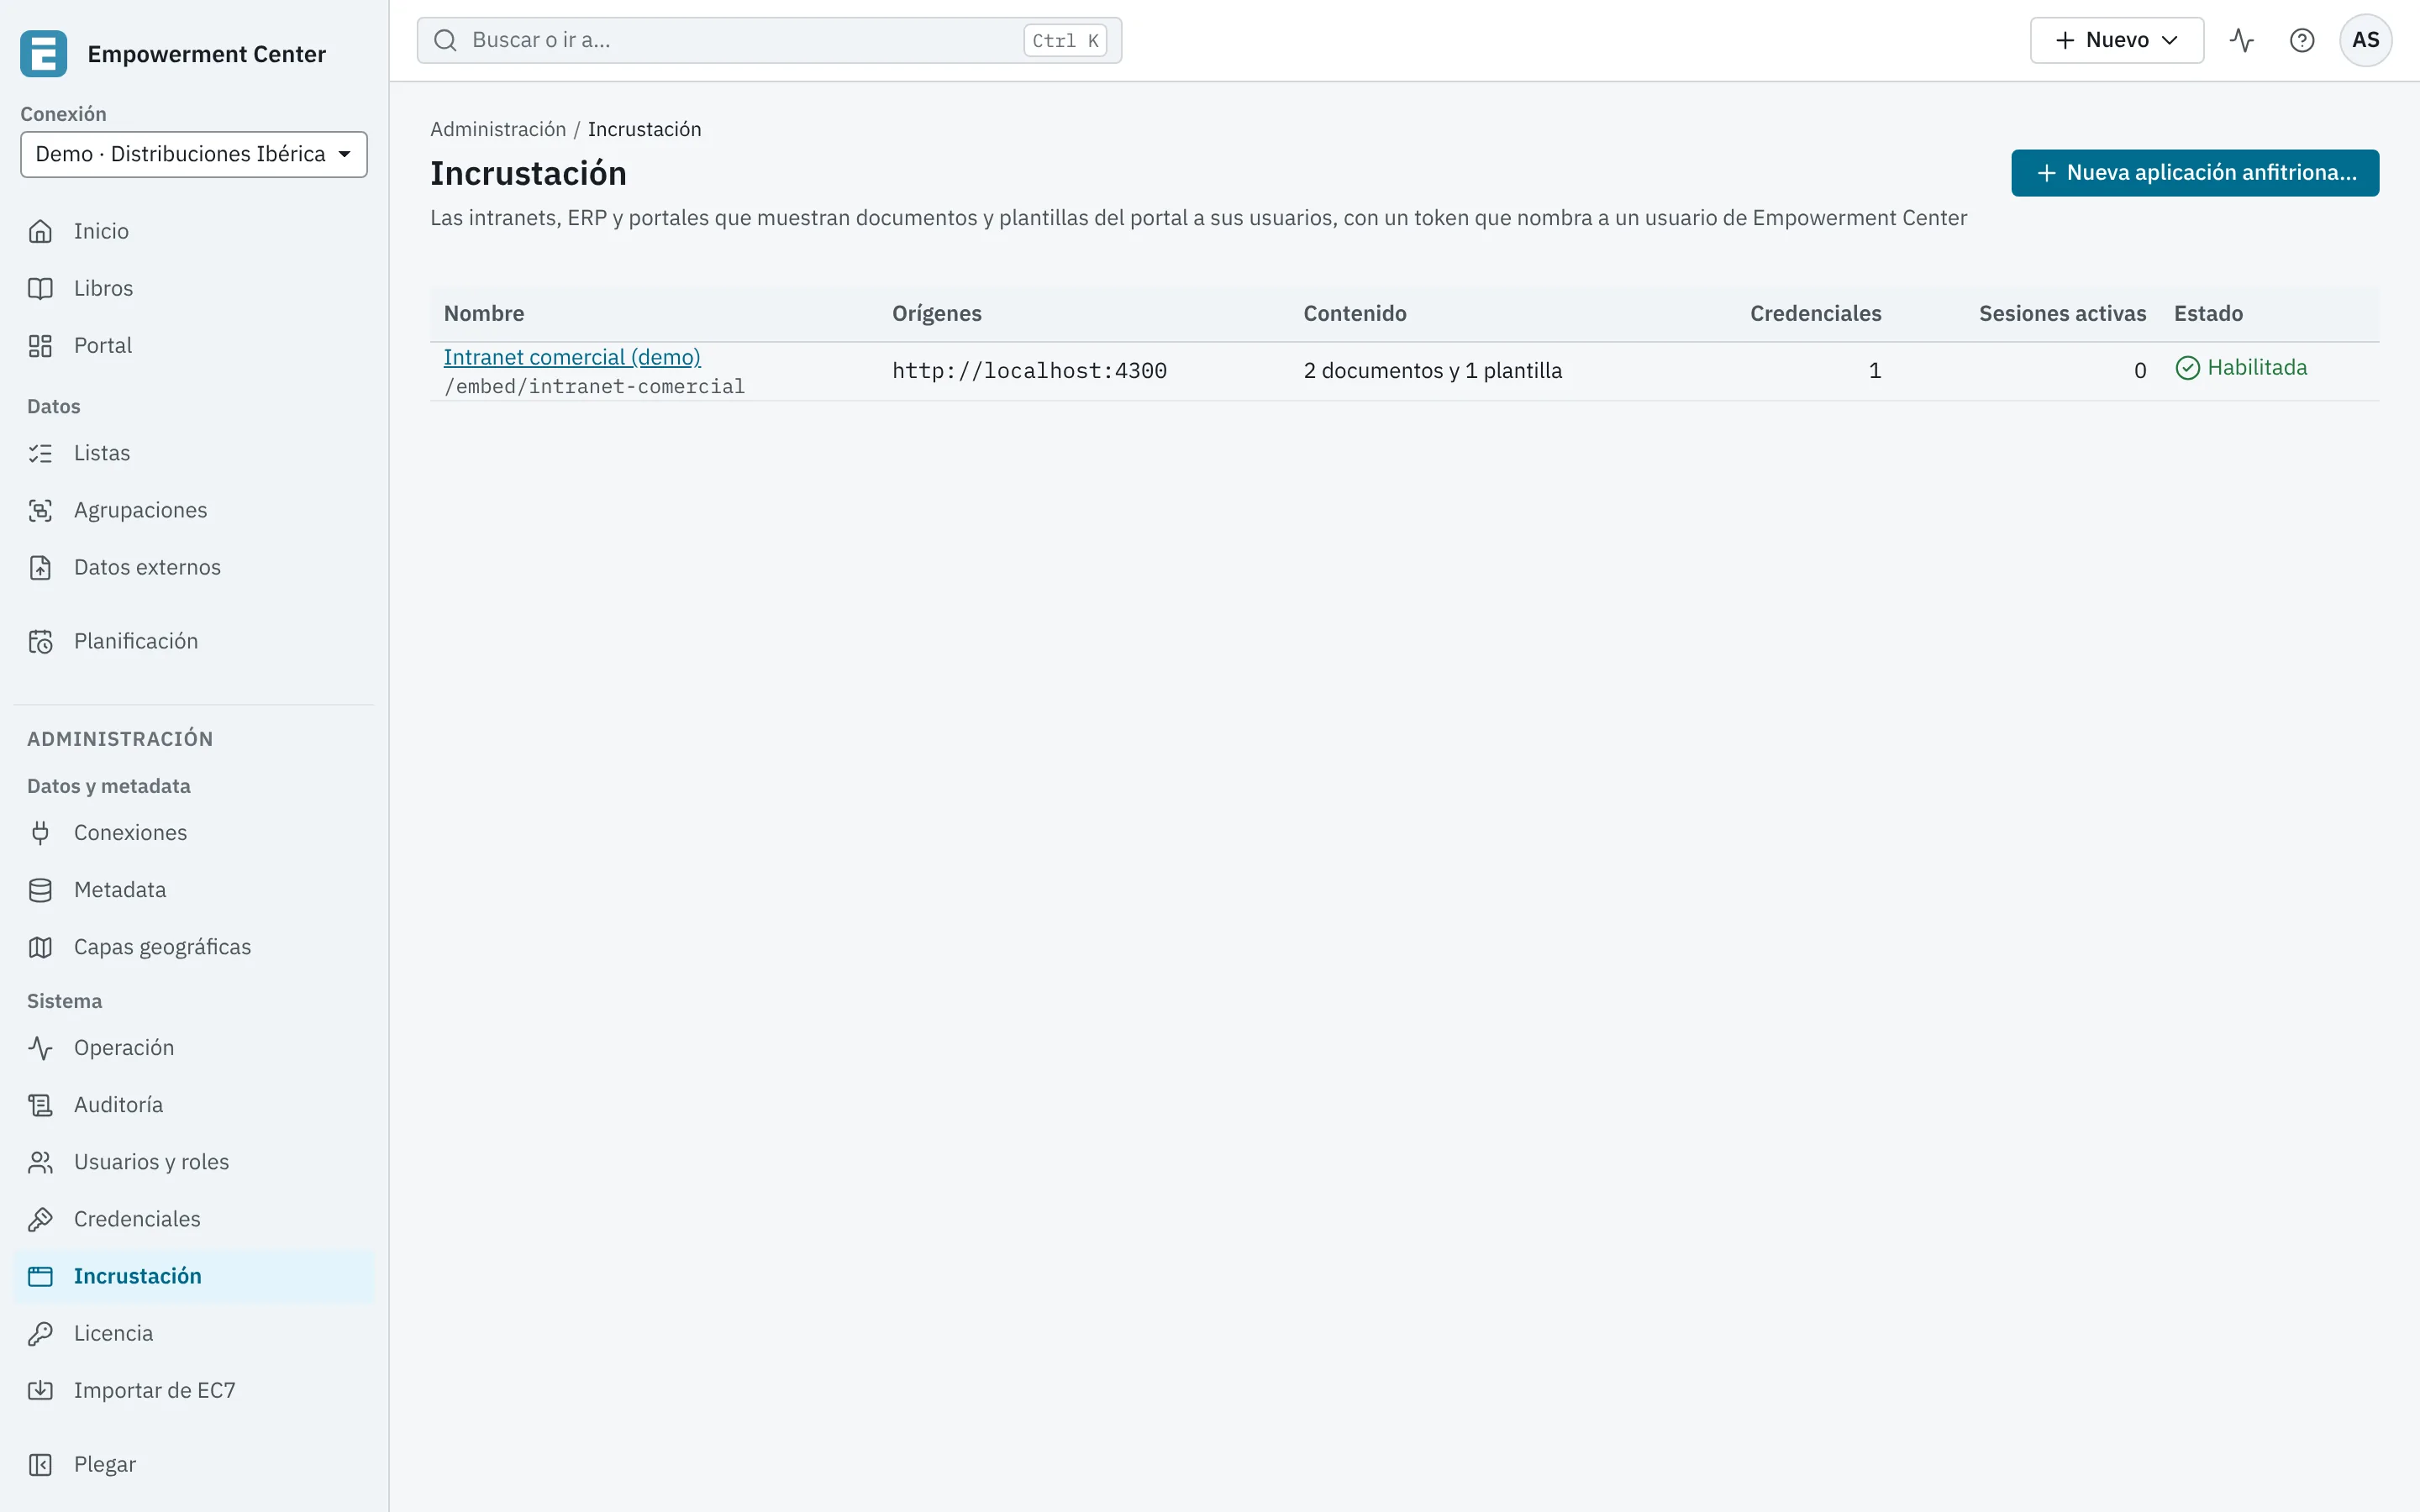Click the Planificación calendar icon
Viewport: 2420px width, 1512px height.
coord(40,642)
